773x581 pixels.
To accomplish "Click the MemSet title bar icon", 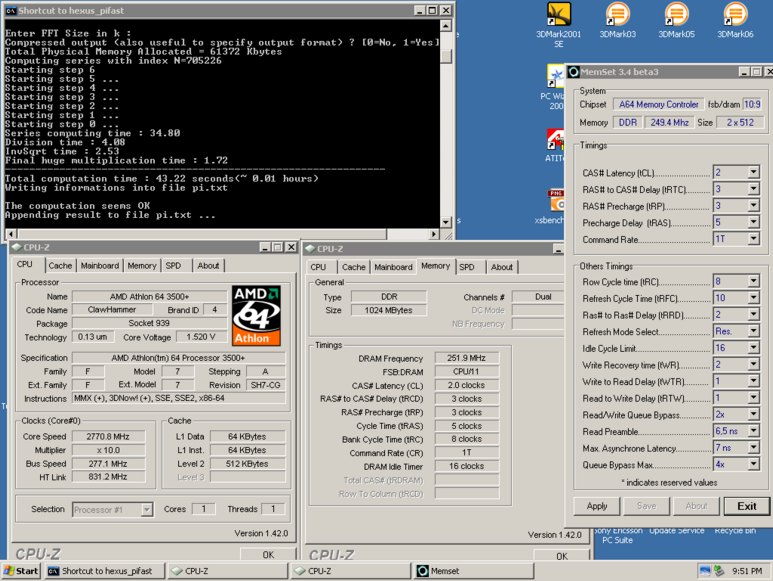I will click(x=573, y=72).
